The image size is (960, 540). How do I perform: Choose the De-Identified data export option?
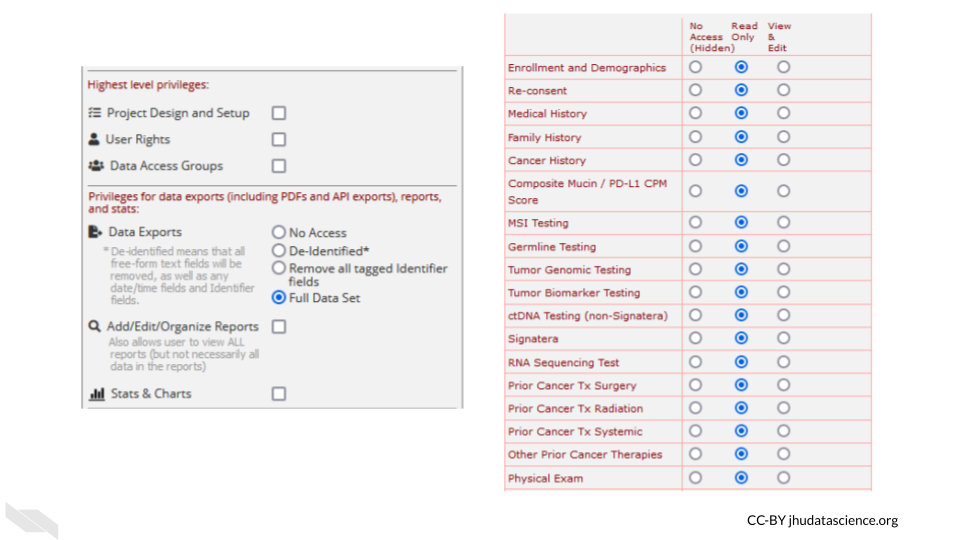pyautogui.click(x=279, y=251)
